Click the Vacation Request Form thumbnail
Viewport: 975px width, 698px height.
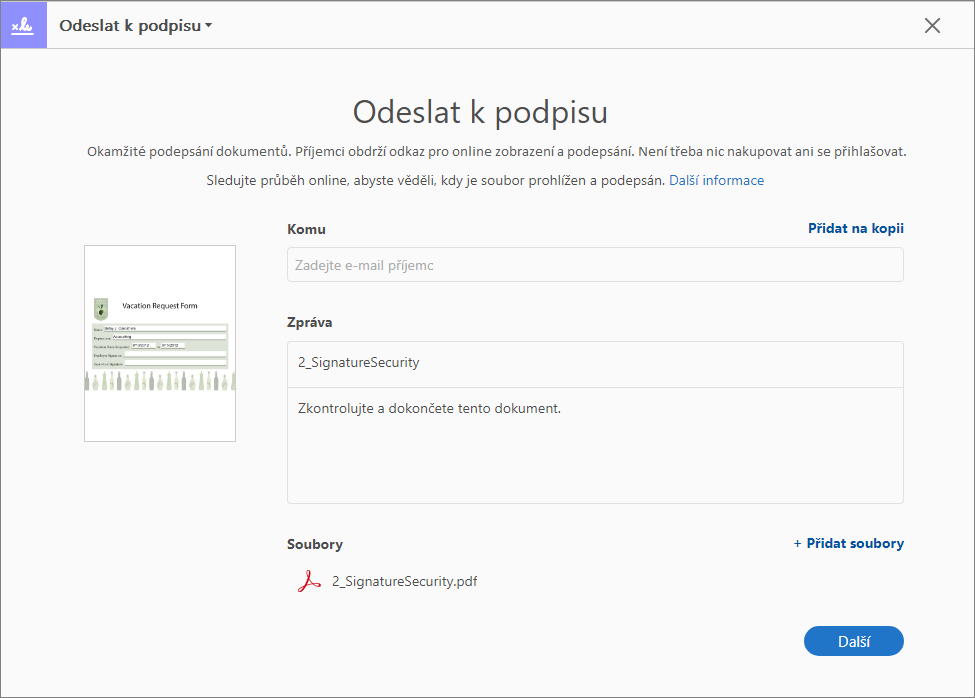click(160, 343)
